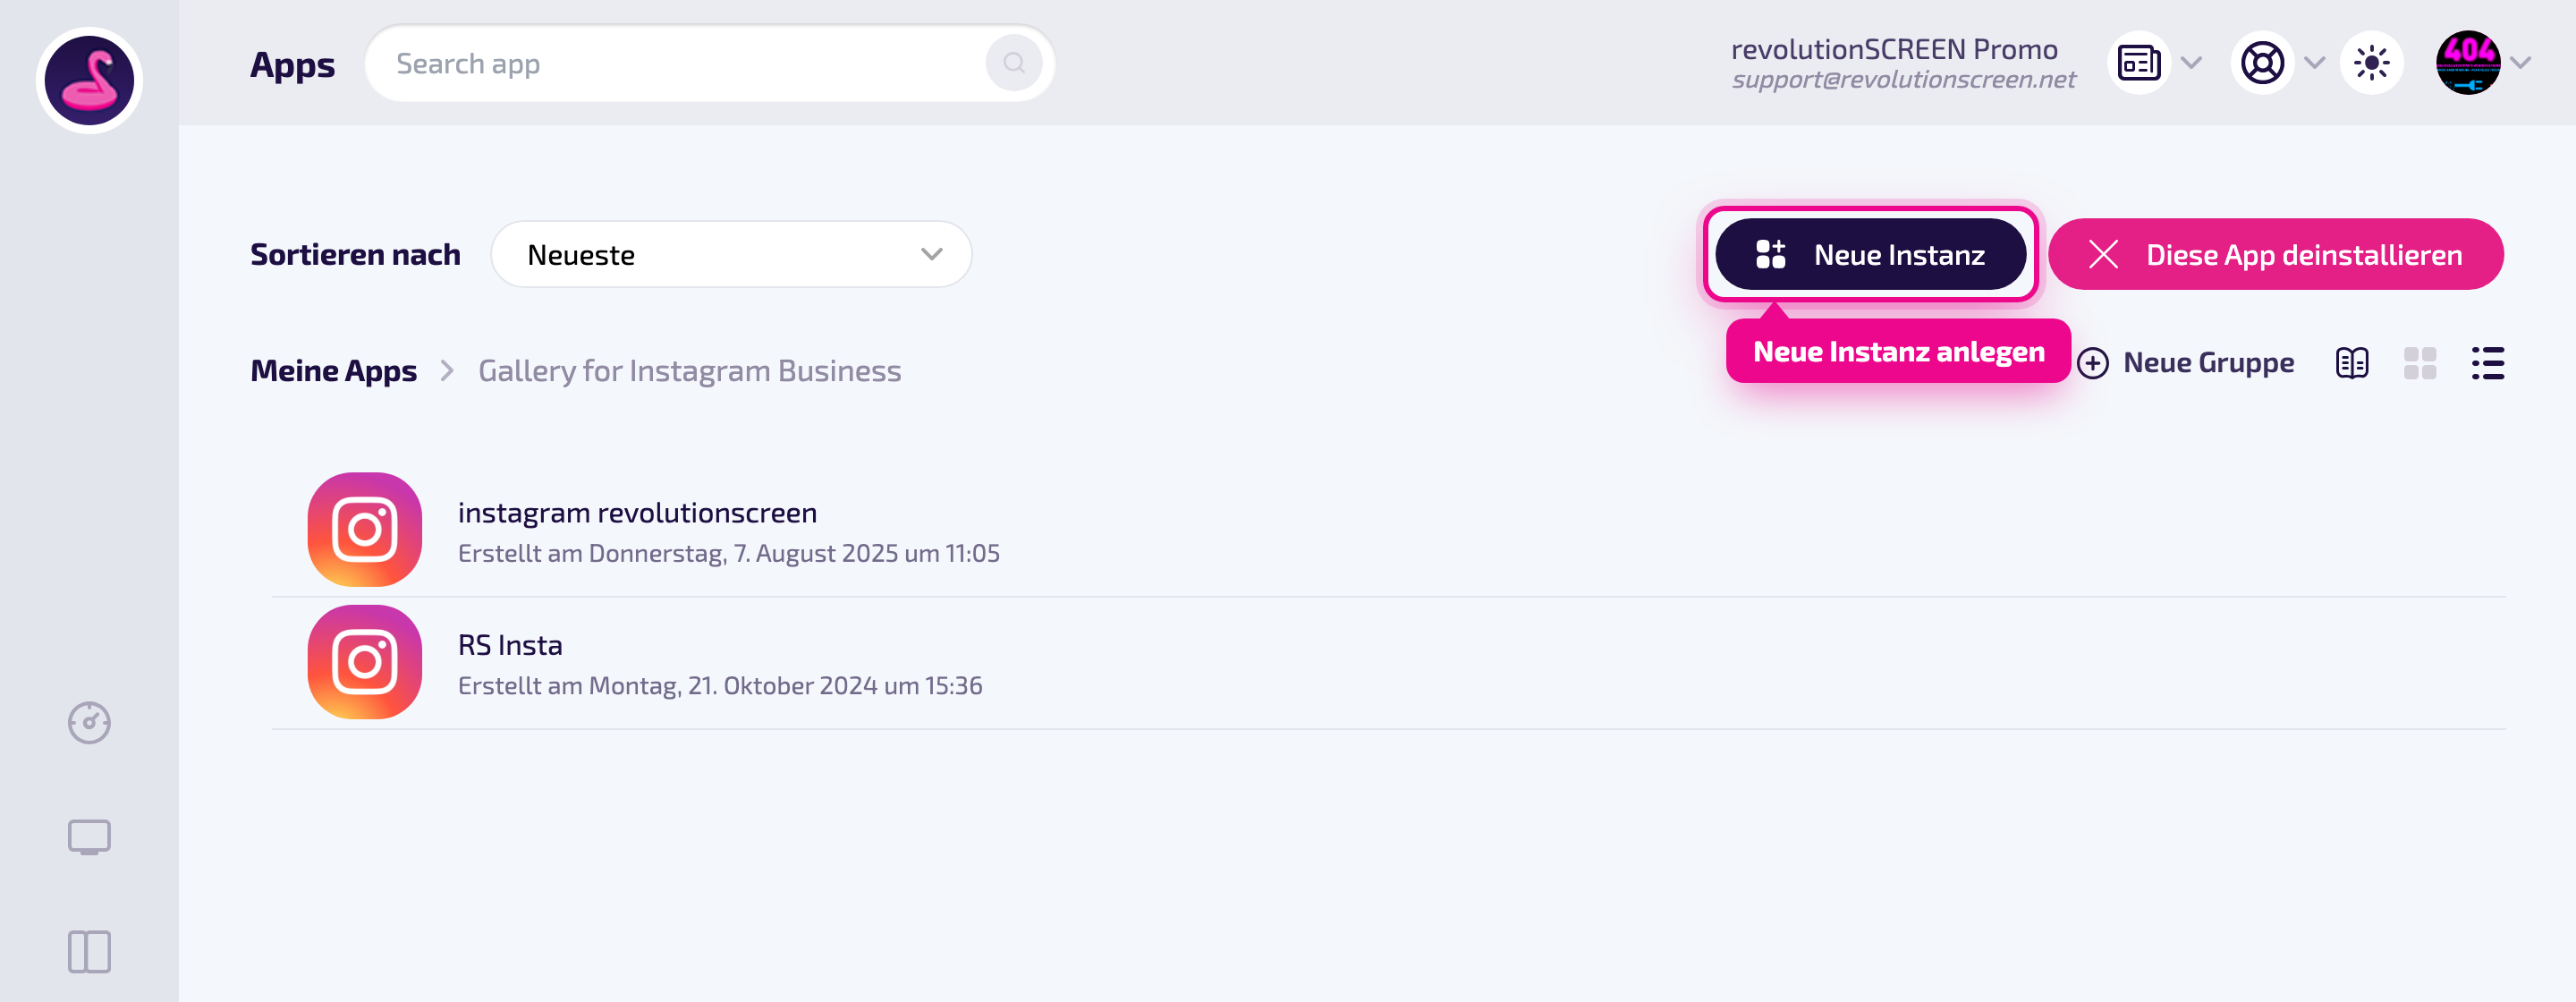Open the layout columns icon in sidebar
Image resolution: width=2576 pixels, height=1002 pixels.
pos(89,951)
